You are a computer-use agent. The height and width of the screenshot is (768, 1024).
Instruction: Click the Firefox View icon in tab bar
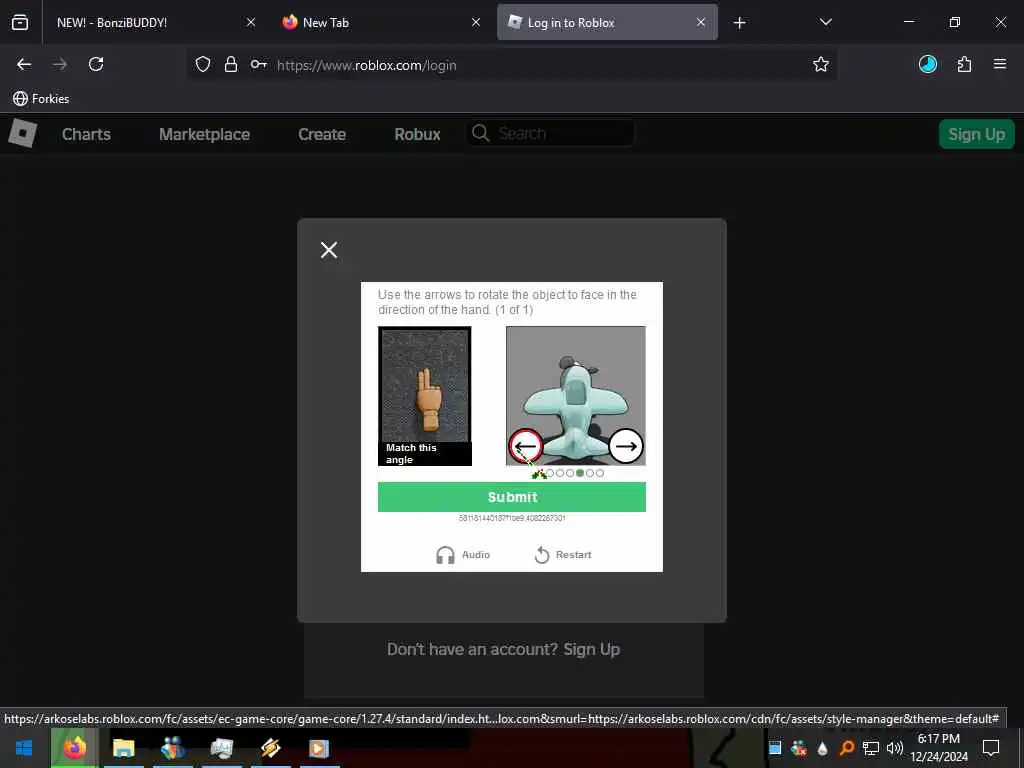[20, 22]
